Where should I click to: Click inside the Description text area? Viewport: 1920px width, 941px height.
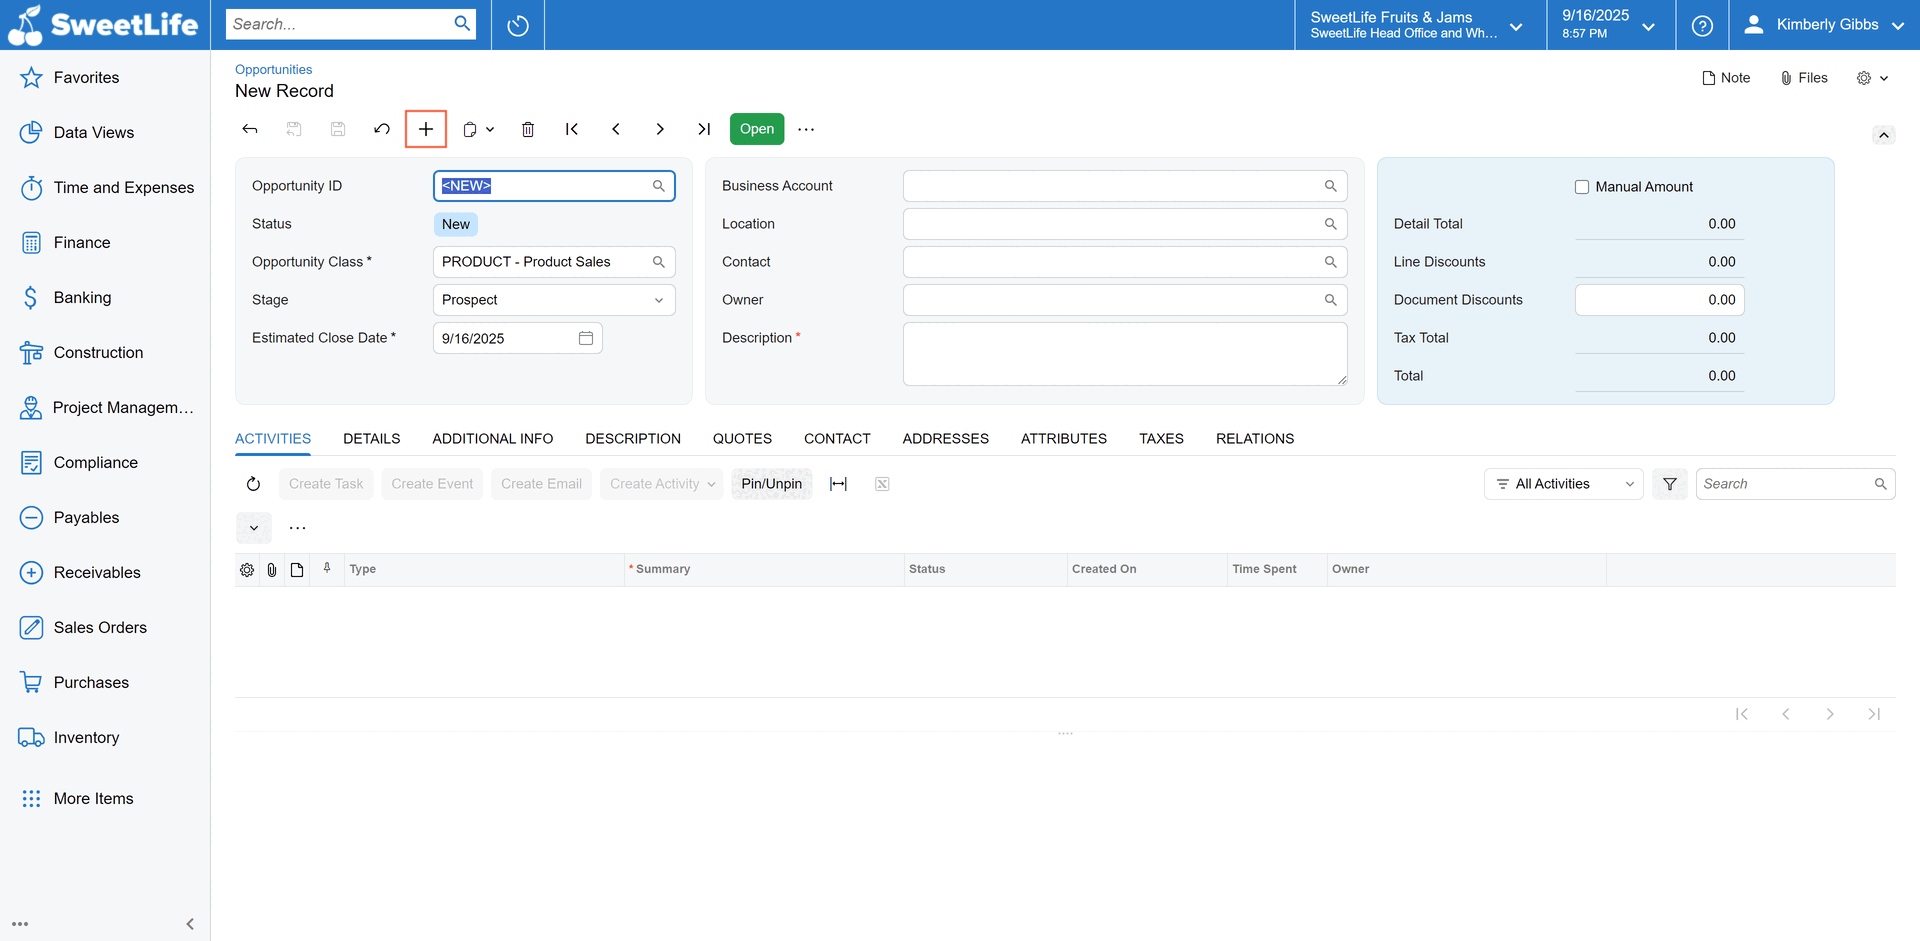coord(1124,353)
